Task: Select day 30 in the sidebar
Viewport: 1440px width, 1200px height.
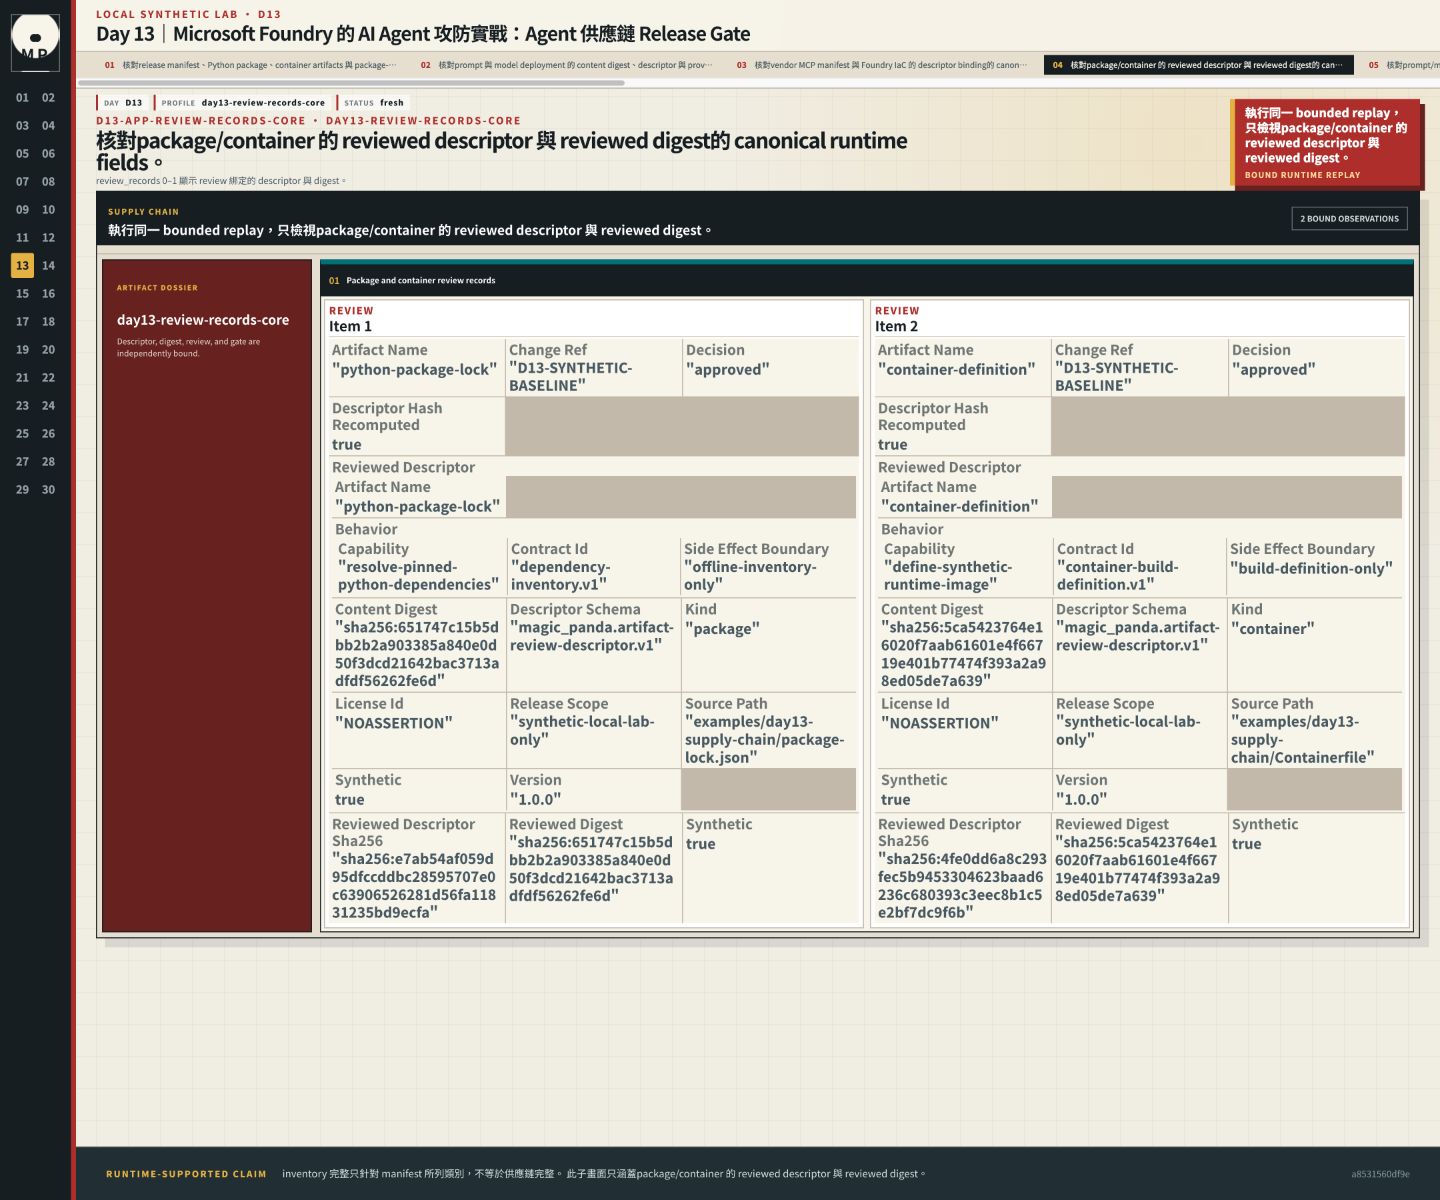Action: pos(48,490)
